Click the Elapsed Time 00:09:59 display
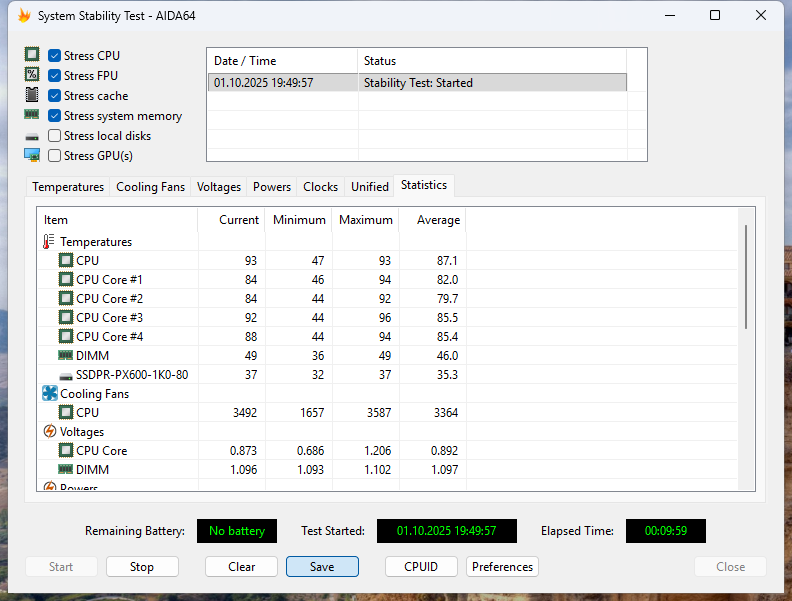 tap(666, 531)
